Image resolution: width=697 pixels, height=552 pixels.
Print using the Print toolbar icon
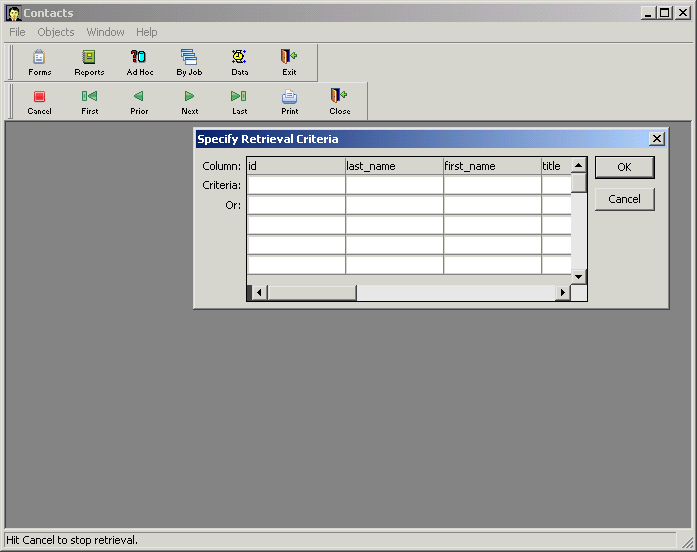289,102
